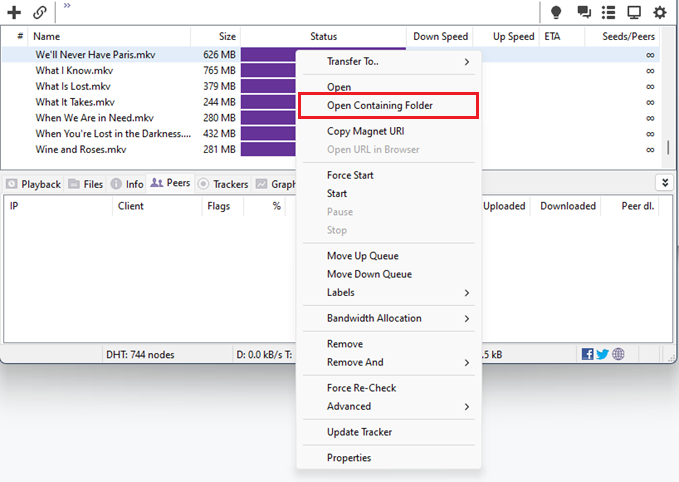Select Force Start in context menu
The image size is (679, 482).
[x=389, y=175]
